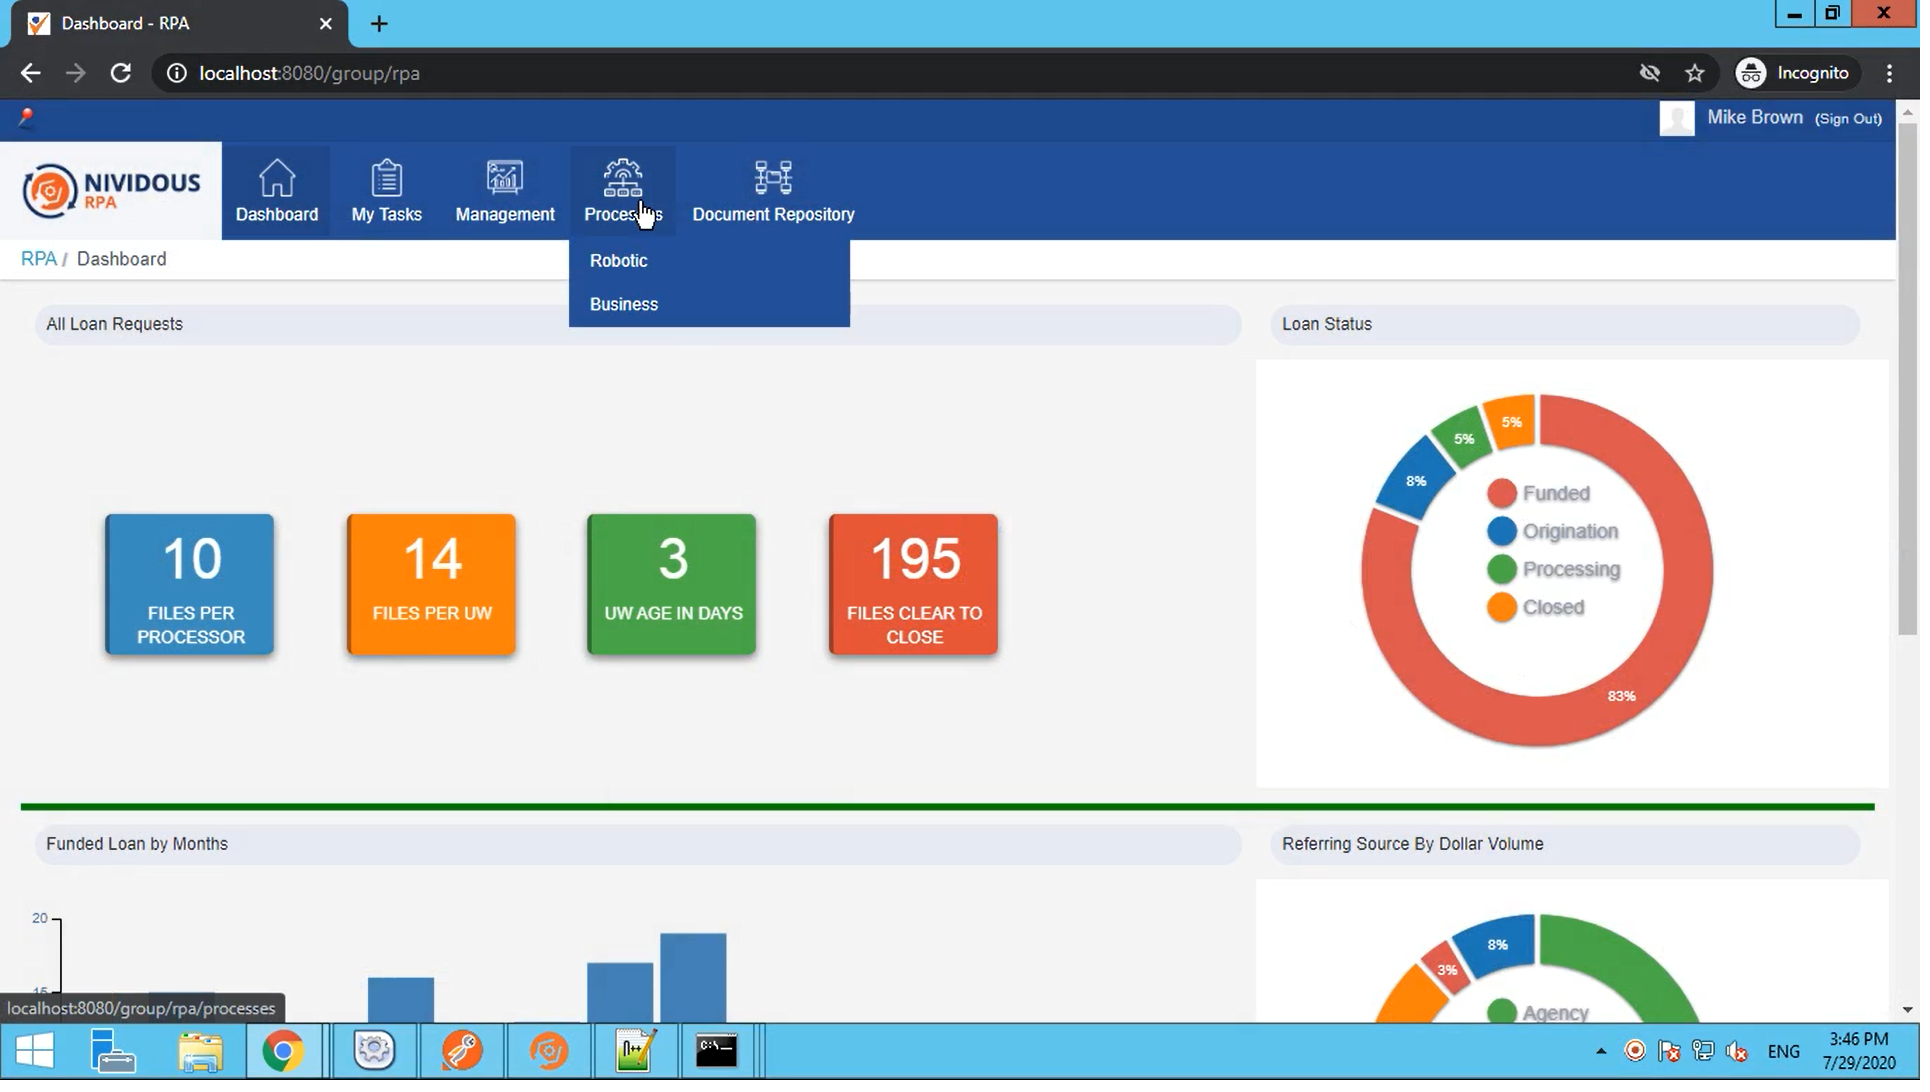The width and height of the screenshot is (1930, 1092).
Task: Select Business from the Processes dropdown
Action: click(623, 304)
